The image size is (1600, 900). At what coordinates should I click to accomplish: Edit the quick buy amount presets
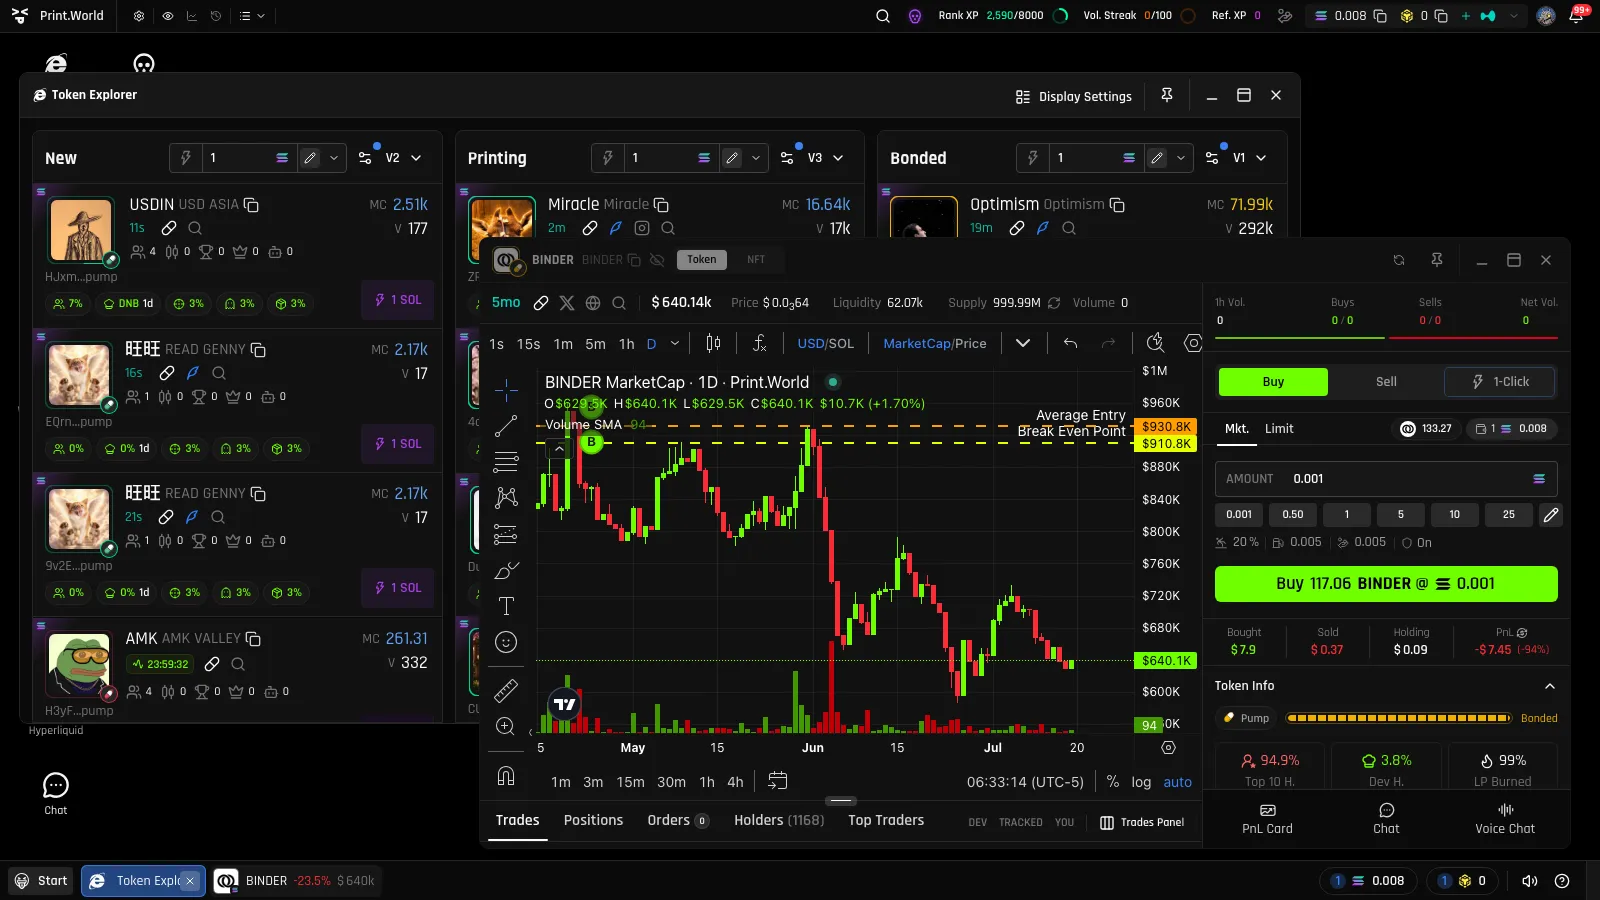pos(1550,515)
